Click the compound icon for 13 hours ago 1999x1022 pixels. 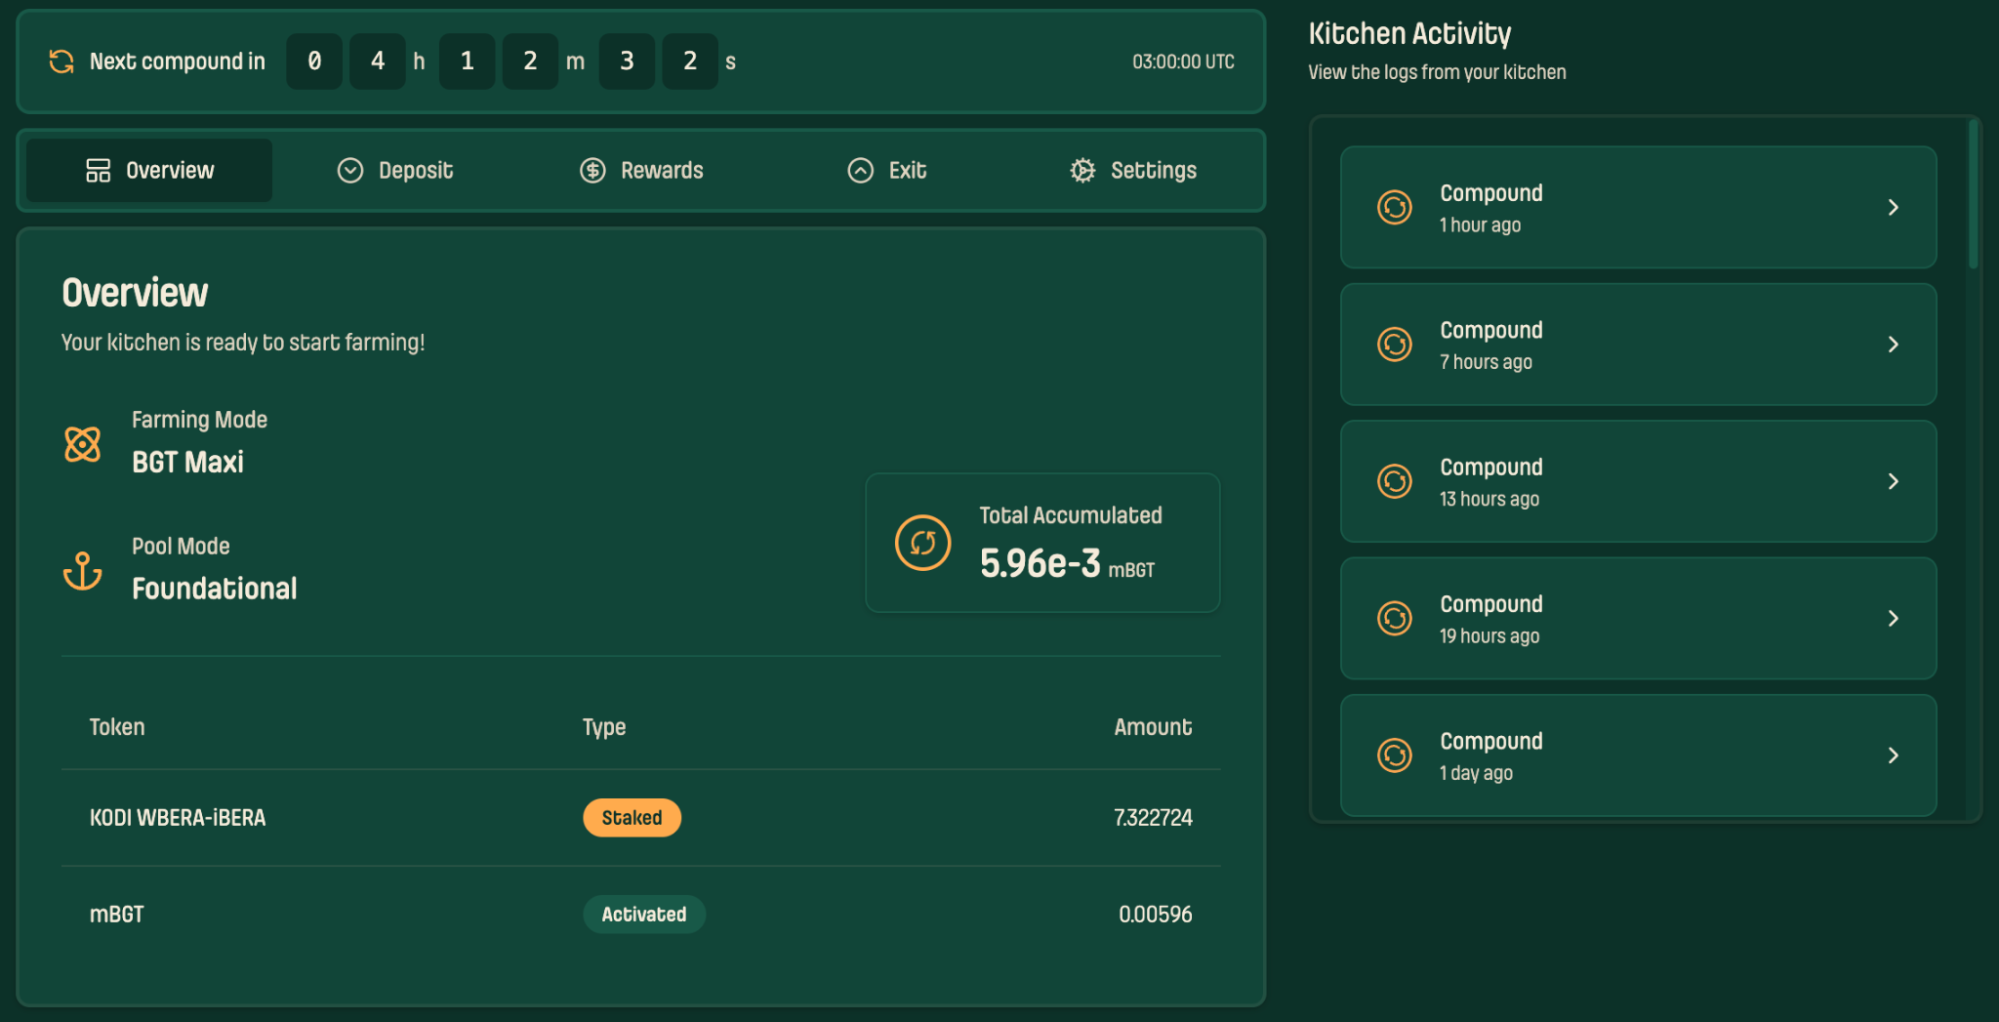tap(1394, 482)
